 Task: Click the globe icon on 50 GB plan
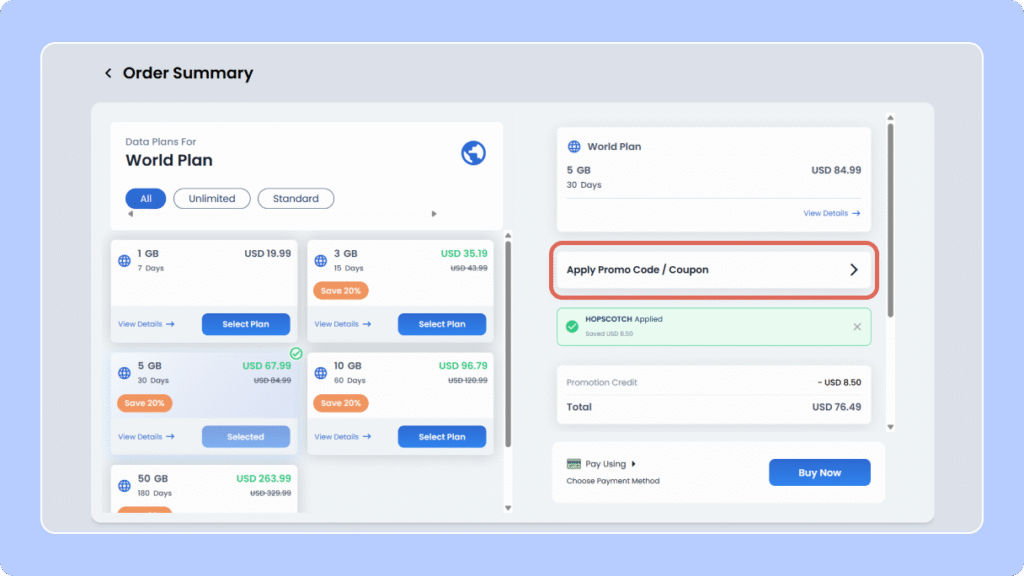(x=124, y=486)
